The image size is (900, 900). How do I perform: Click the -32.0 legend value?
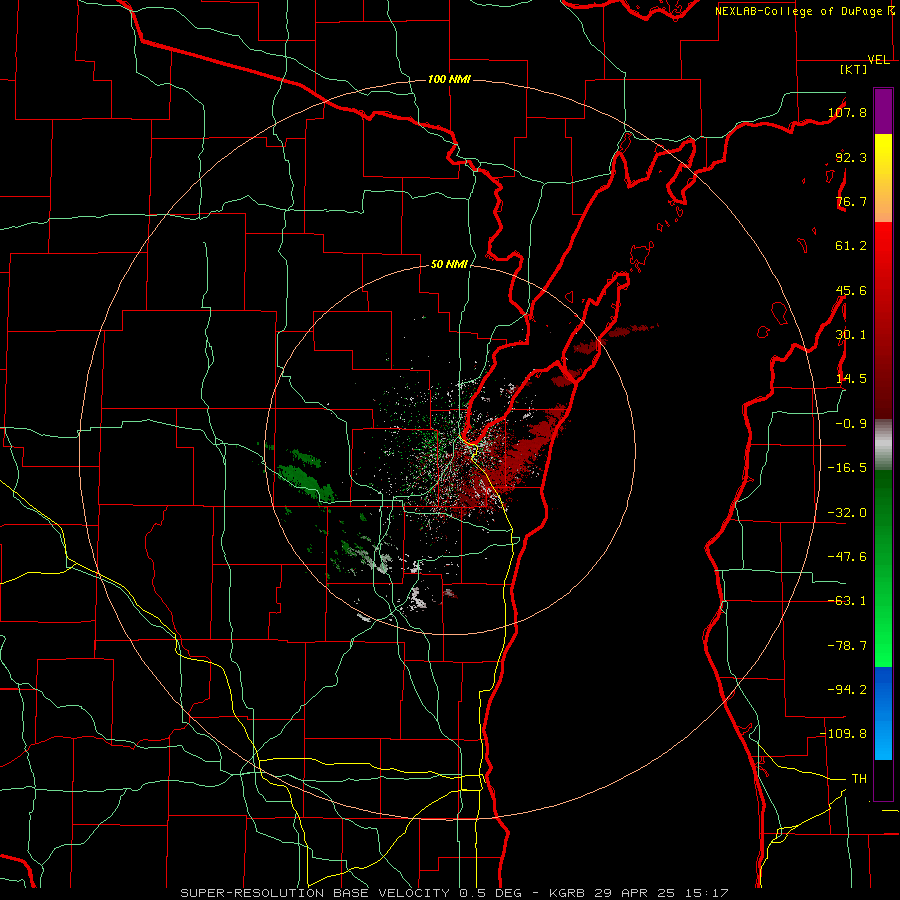pos(847,513)
